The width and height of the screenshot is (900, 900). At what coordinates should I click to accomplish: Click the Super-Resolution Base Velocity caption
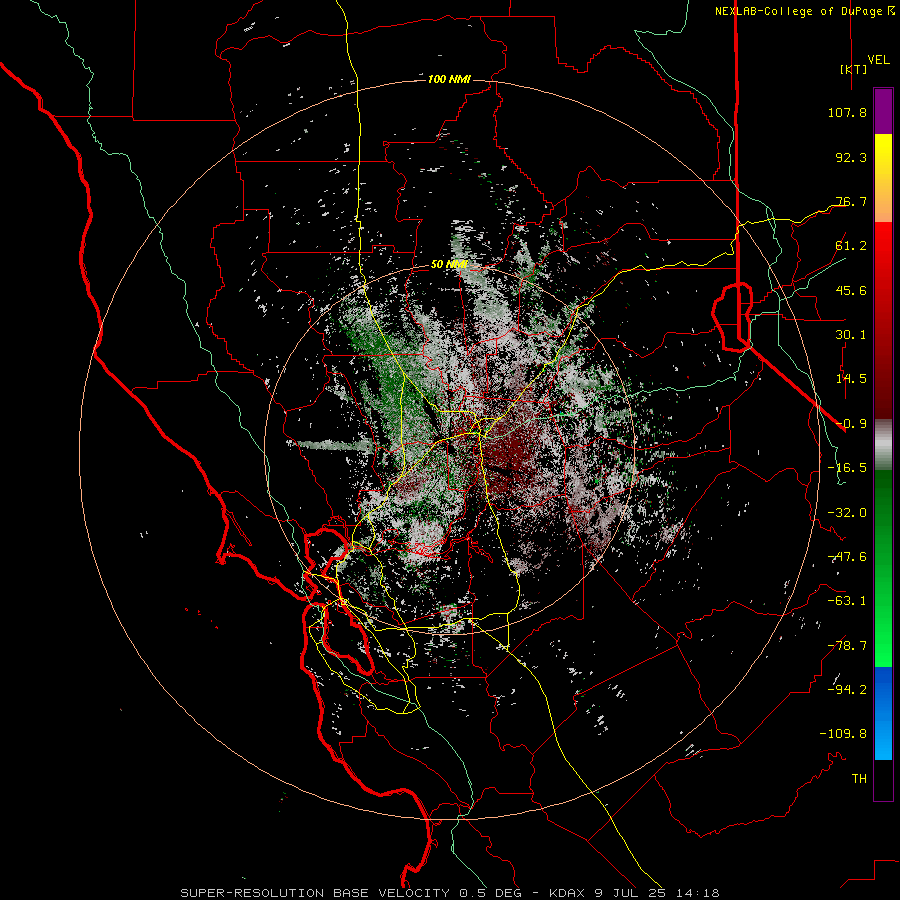pyautogui.click(x=450, y=893)
